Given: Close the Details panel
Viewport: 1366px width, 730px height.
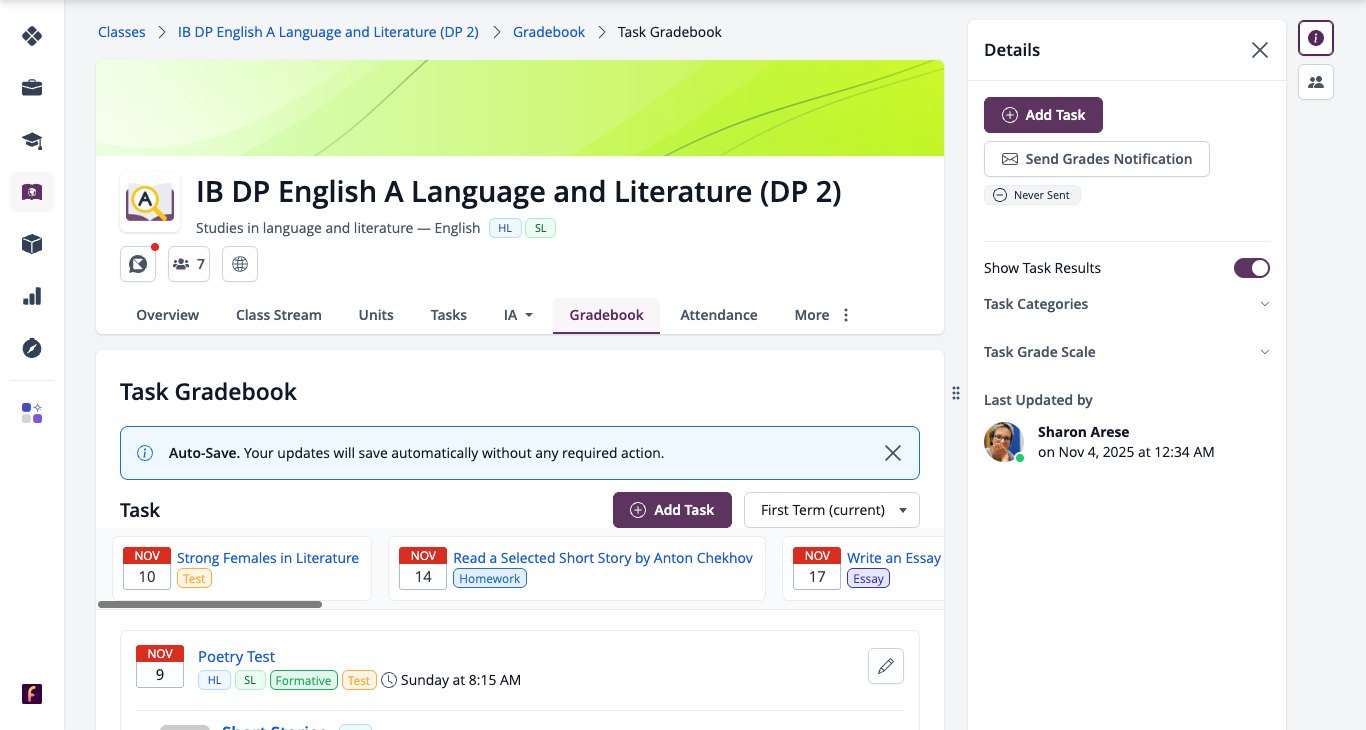Looking at the screenshot, I should (1260, 50).
